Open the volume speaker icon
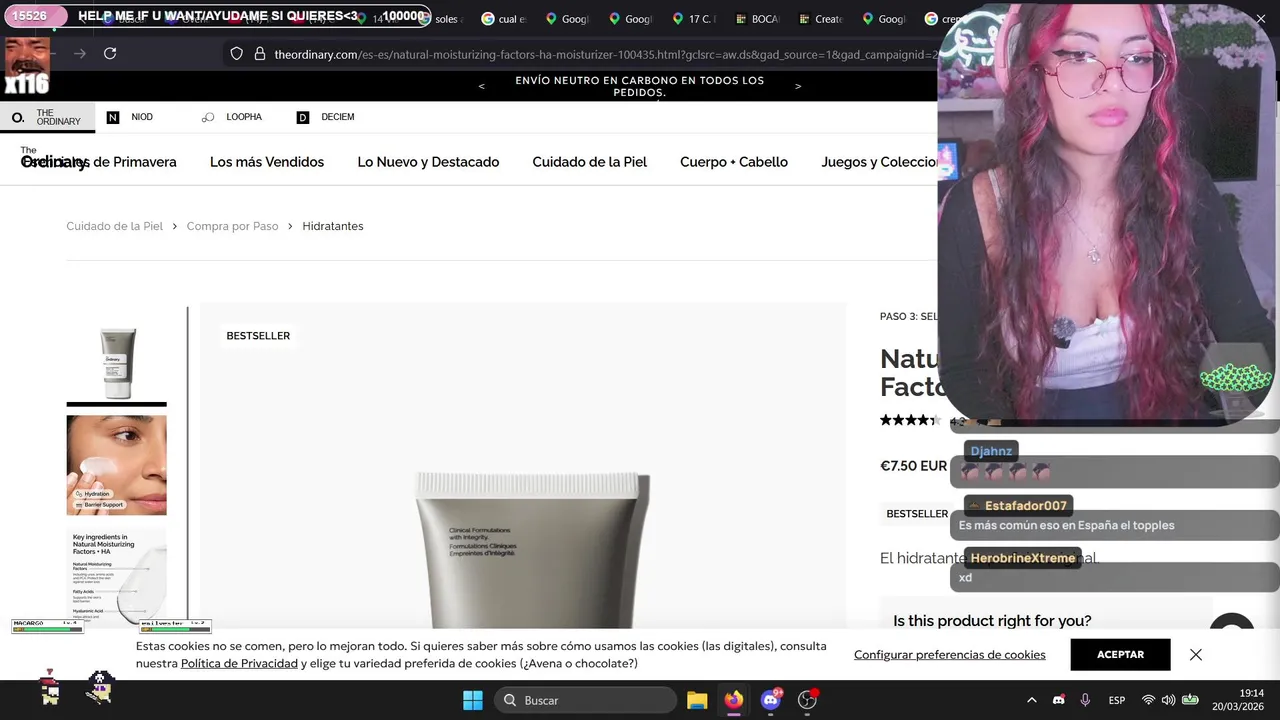Image resolution: width=1280 pixels, height=720 pixels. coord(1168,700)
